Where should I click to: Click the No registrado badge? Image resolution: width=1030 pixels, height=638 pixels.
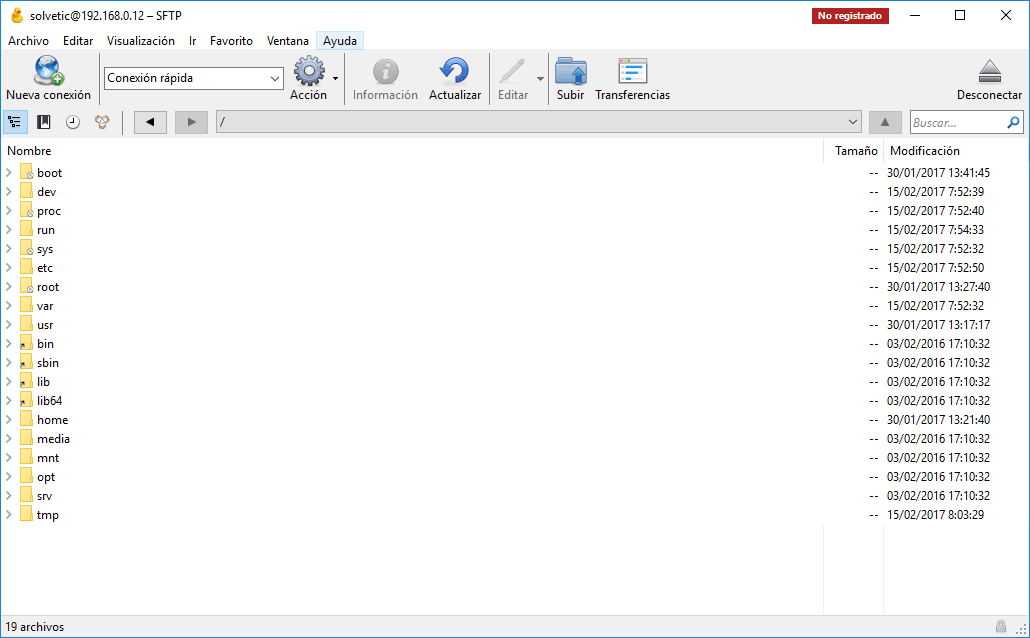point(850,16)
